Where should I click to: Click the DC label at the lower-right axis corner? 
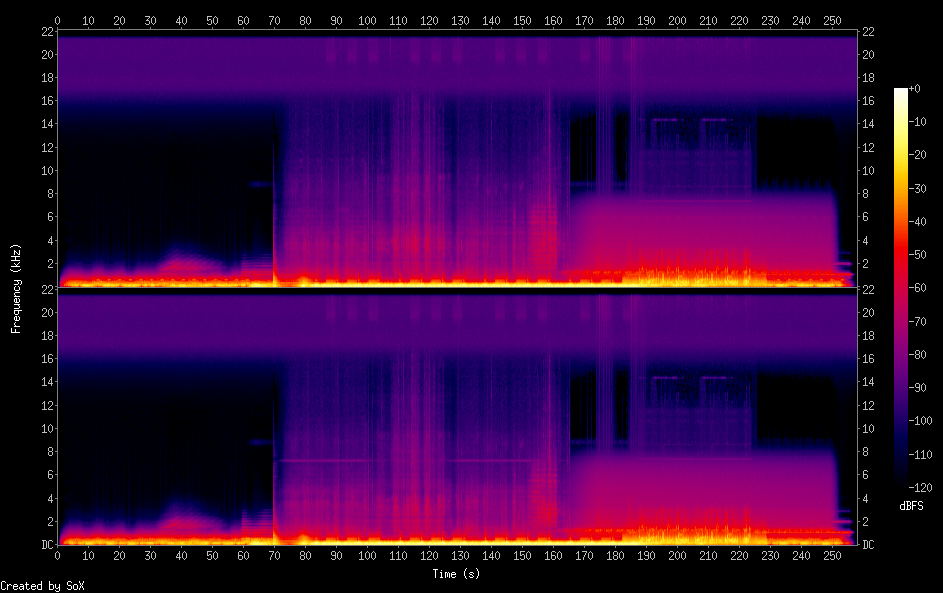(868, 545)
